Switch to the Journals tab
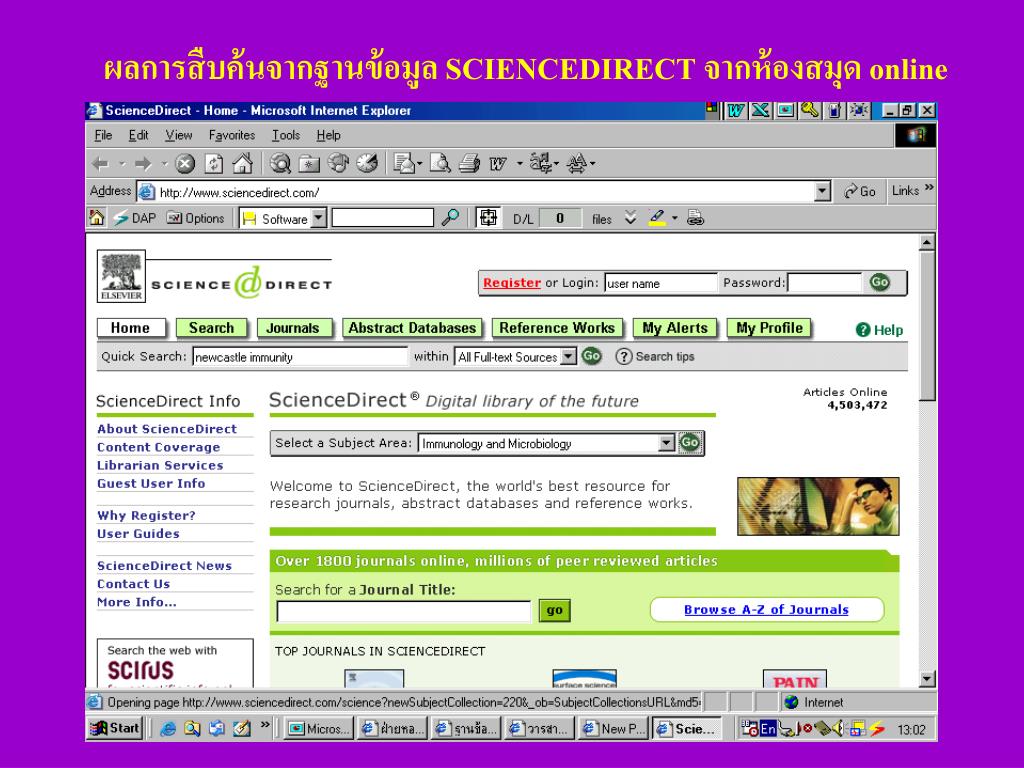The image size is (1024, 768). click(293, 328)
